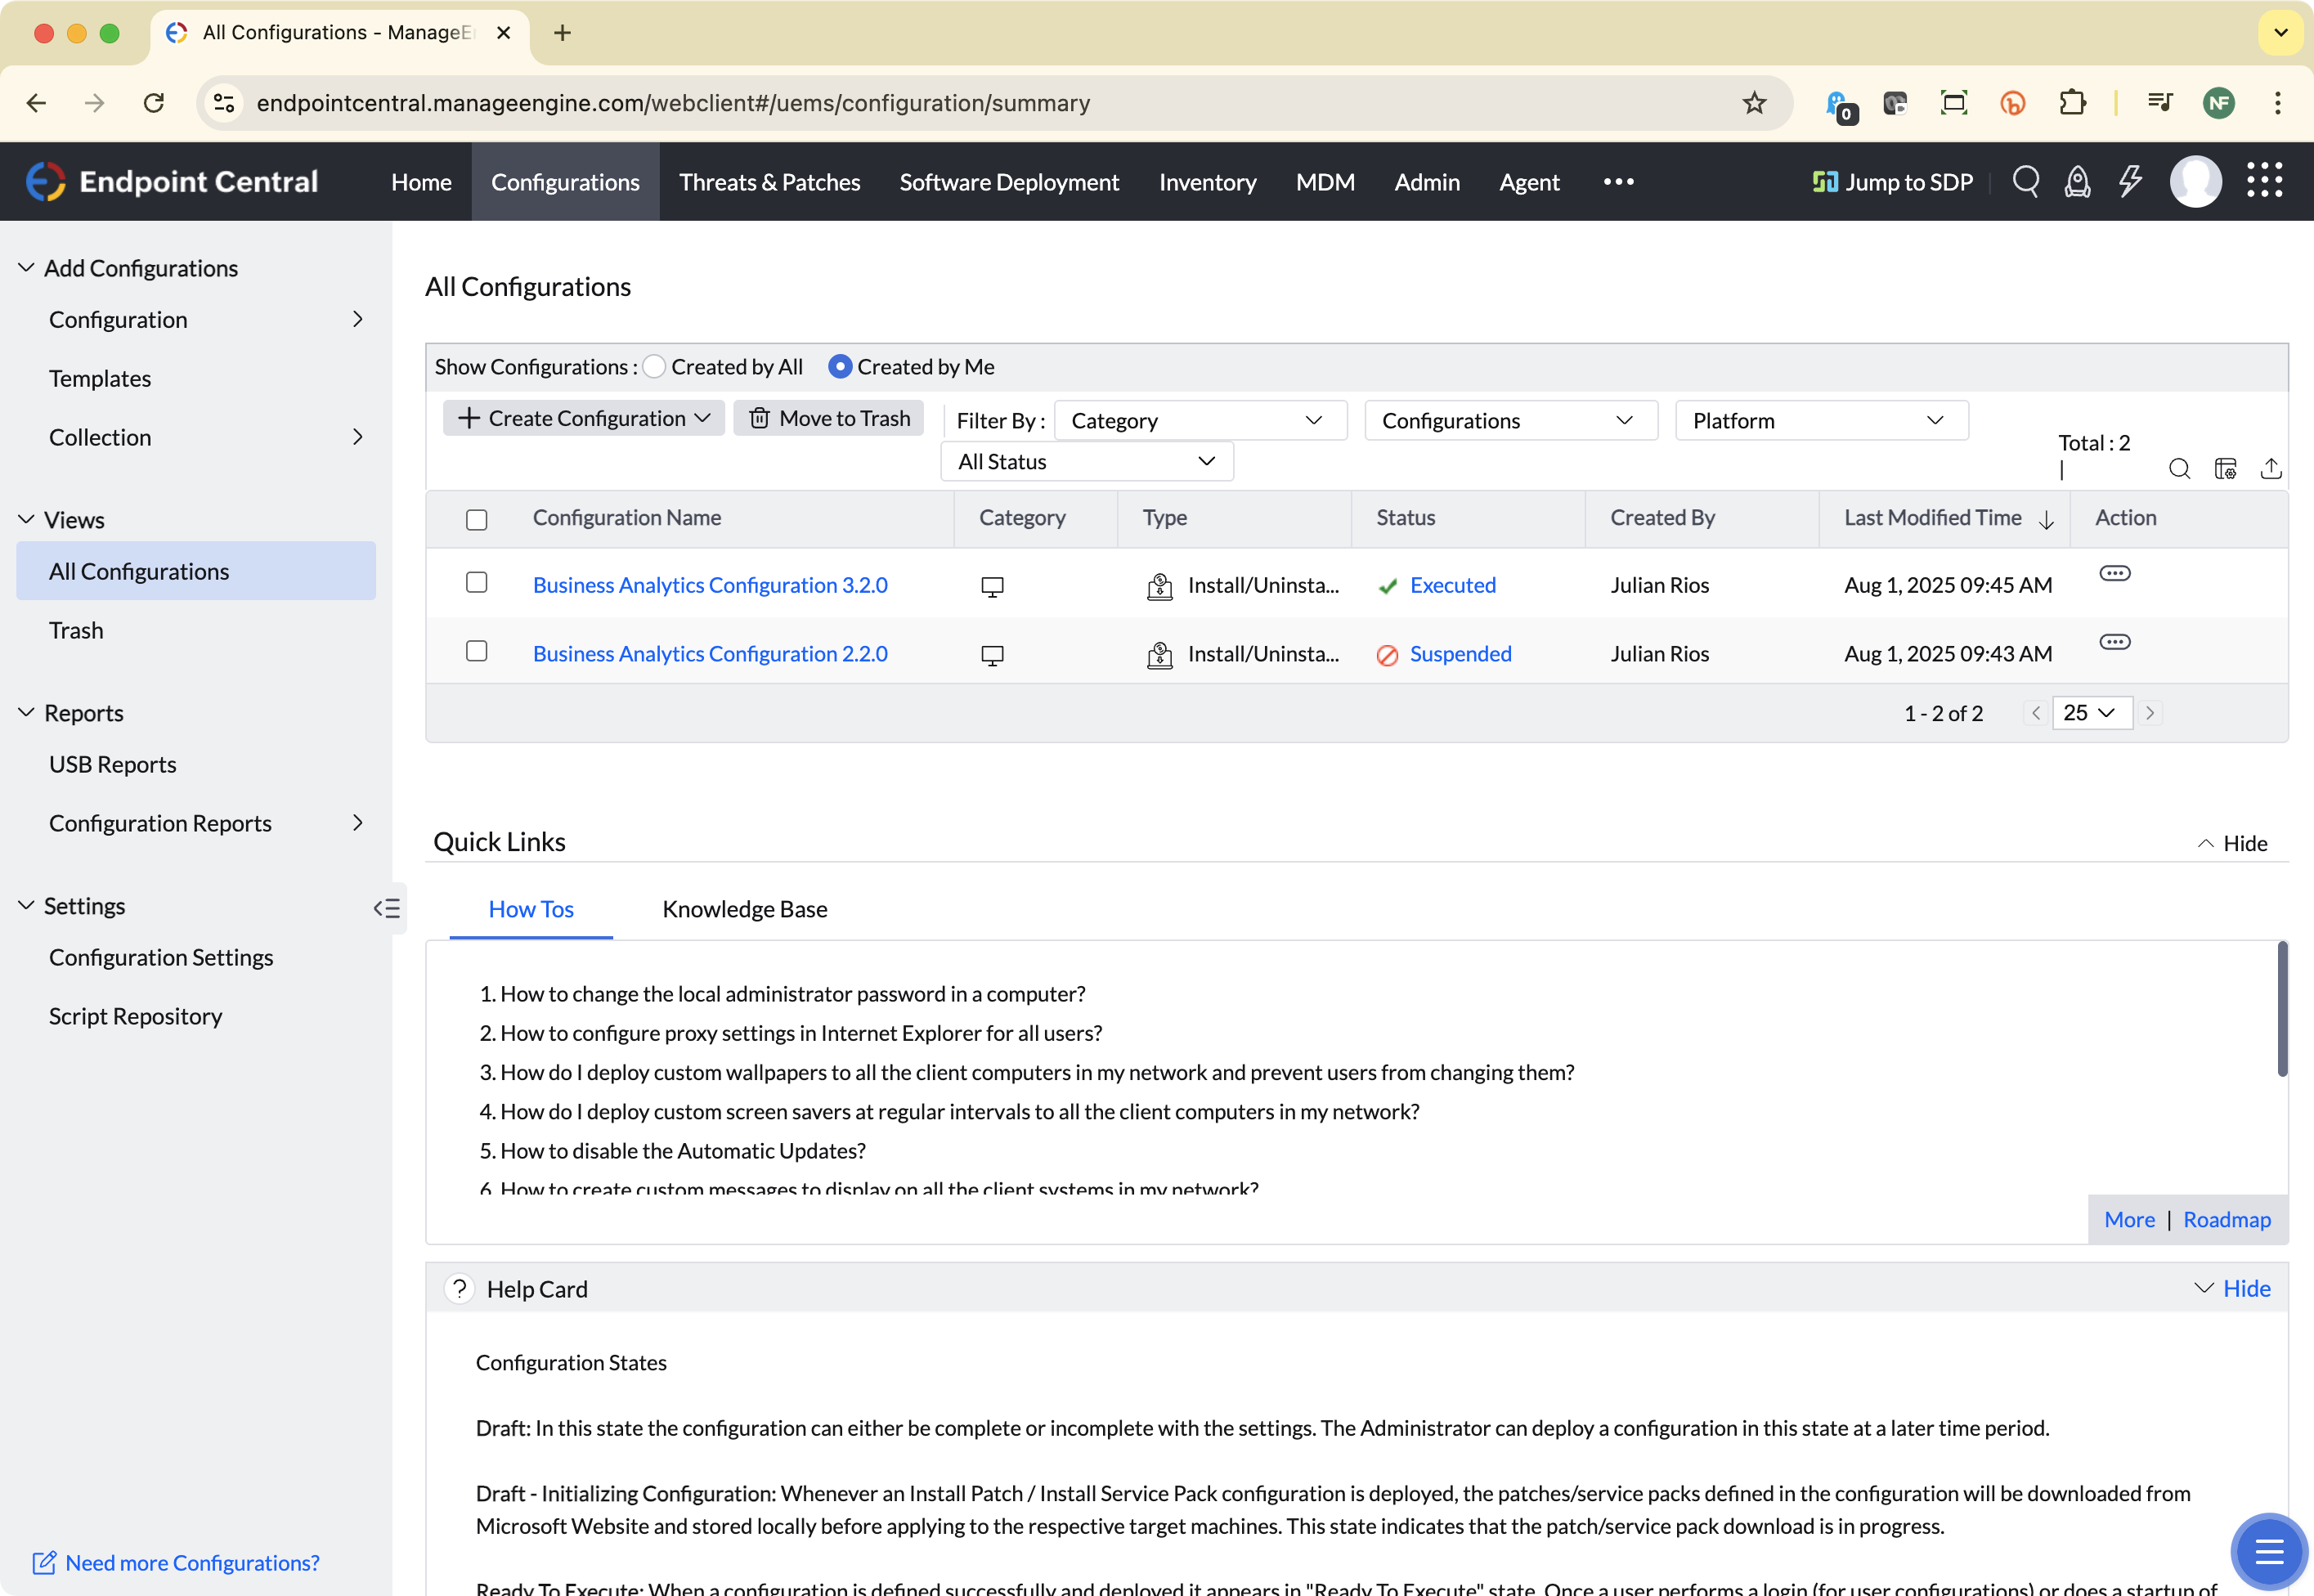Open the apps grid icon in header
Image resolution: width=2314 pixels, height=1596 pixels.
coord(2264,181)
